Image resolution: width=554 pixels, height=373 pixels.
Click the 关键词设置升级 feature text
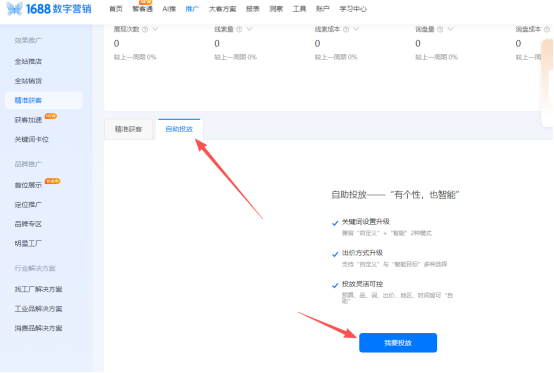(366, 222)
